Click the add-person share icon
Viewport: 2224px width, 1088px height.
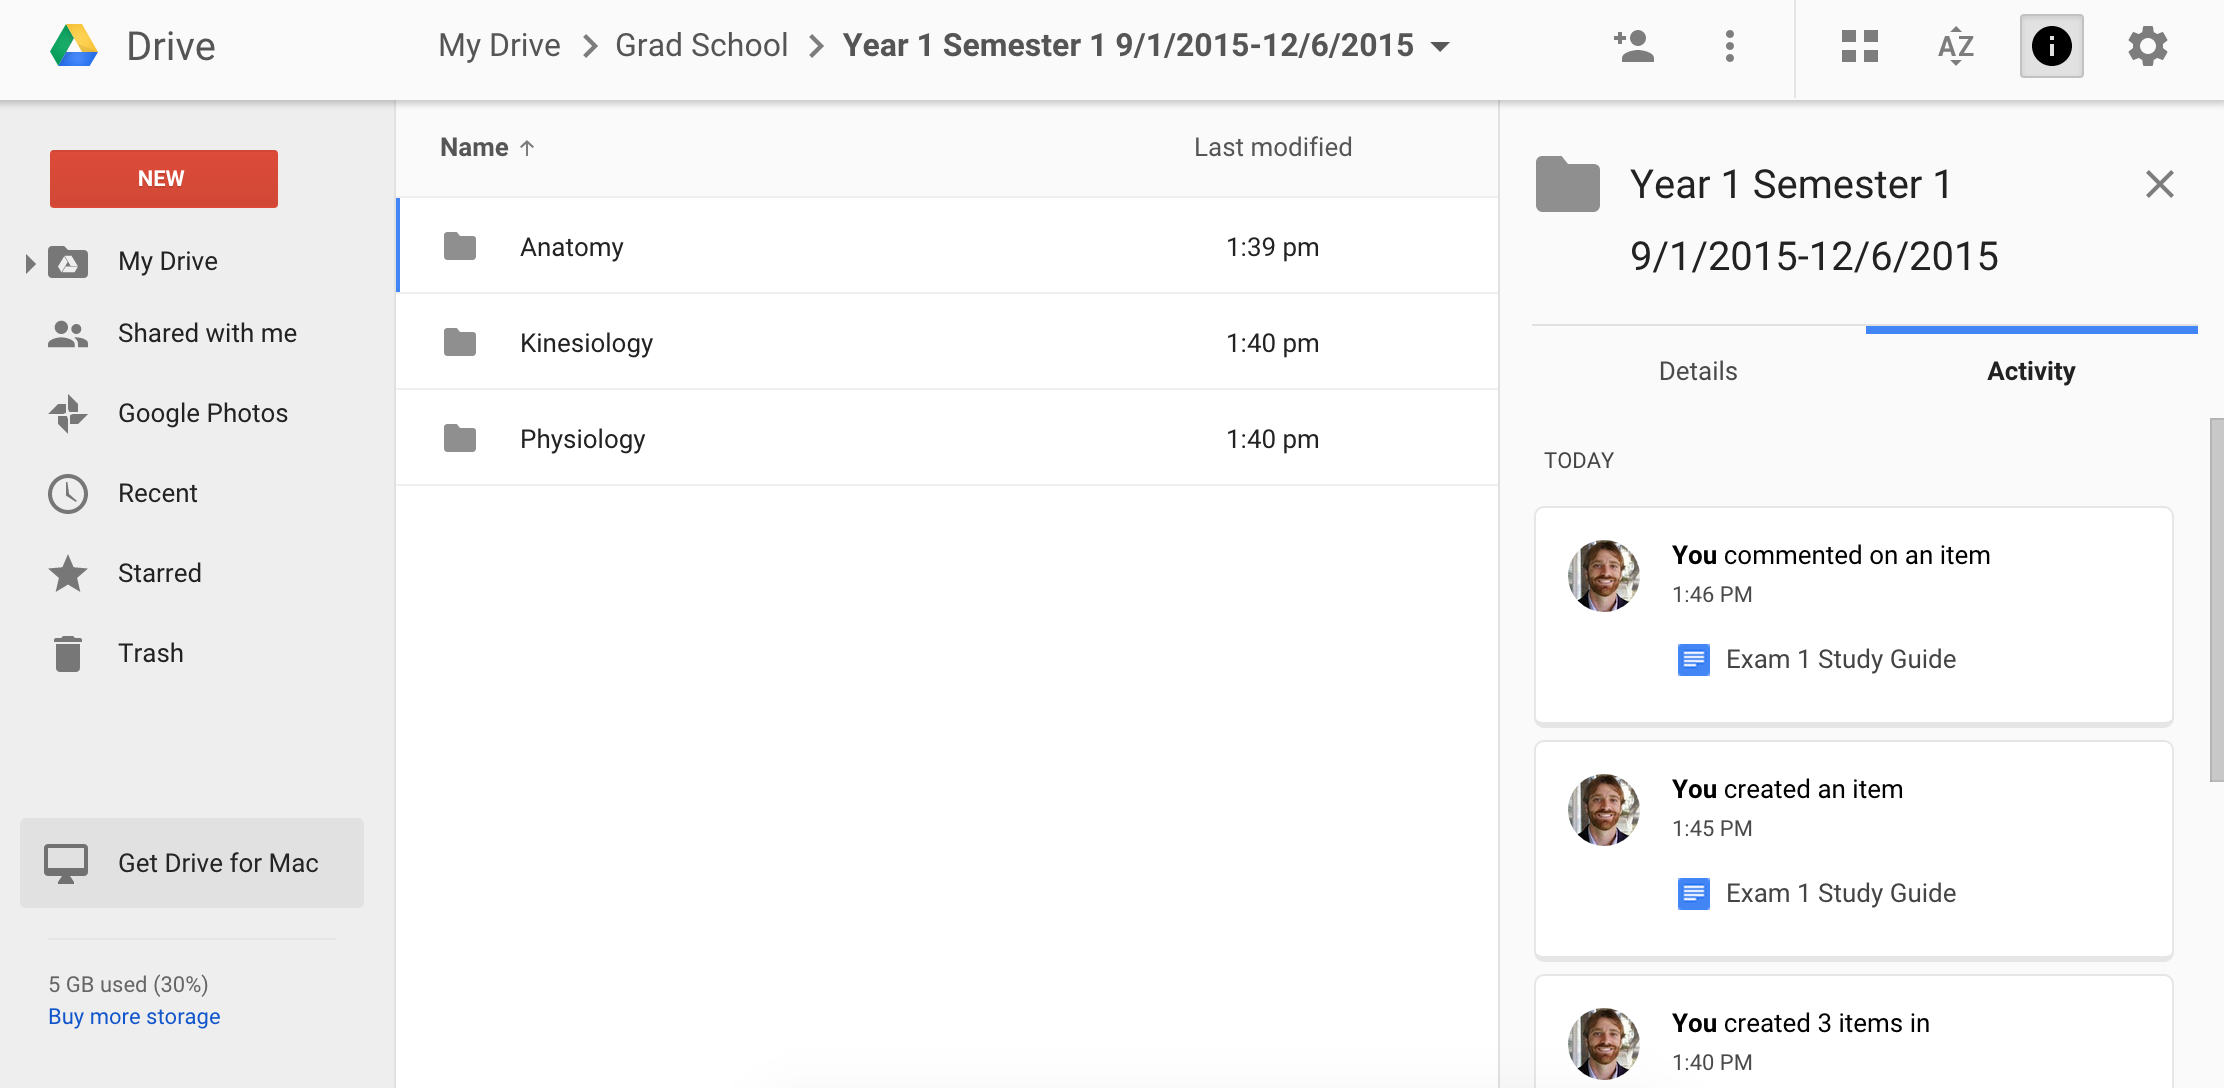click(x=1634, y=46)
